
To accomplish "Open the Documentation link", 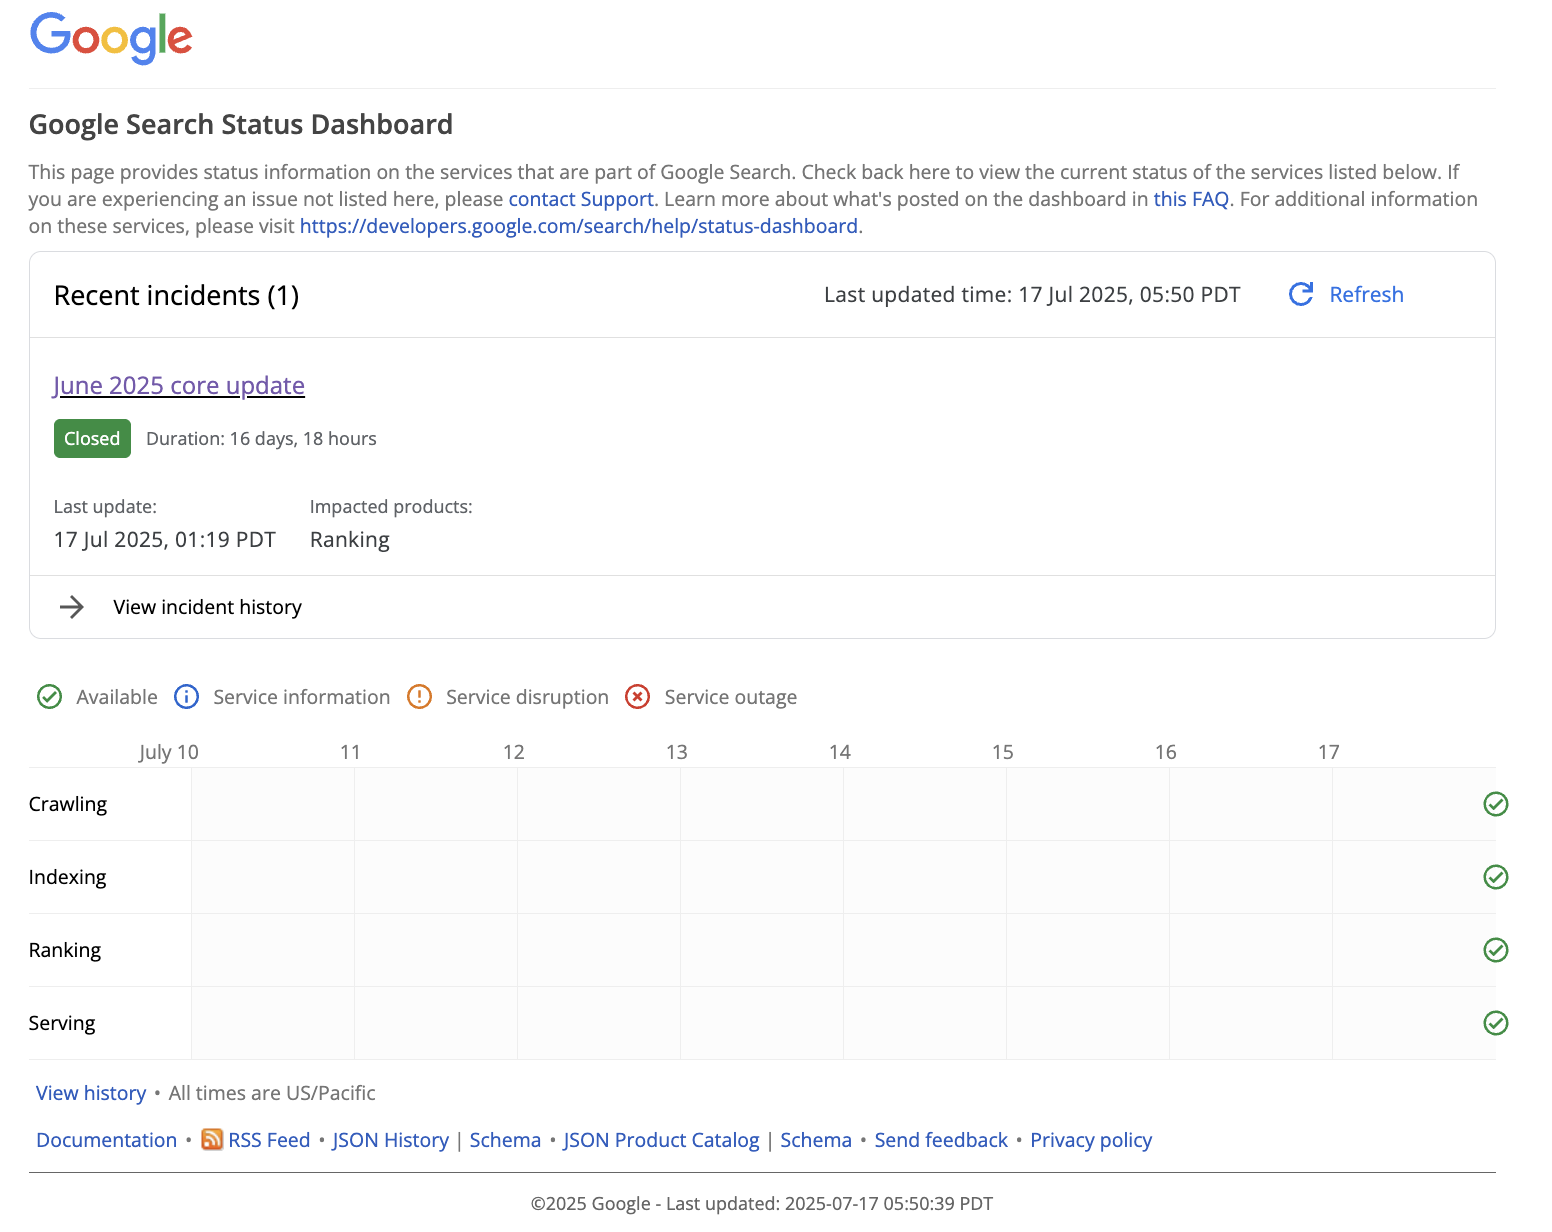I will (106, 1139).
